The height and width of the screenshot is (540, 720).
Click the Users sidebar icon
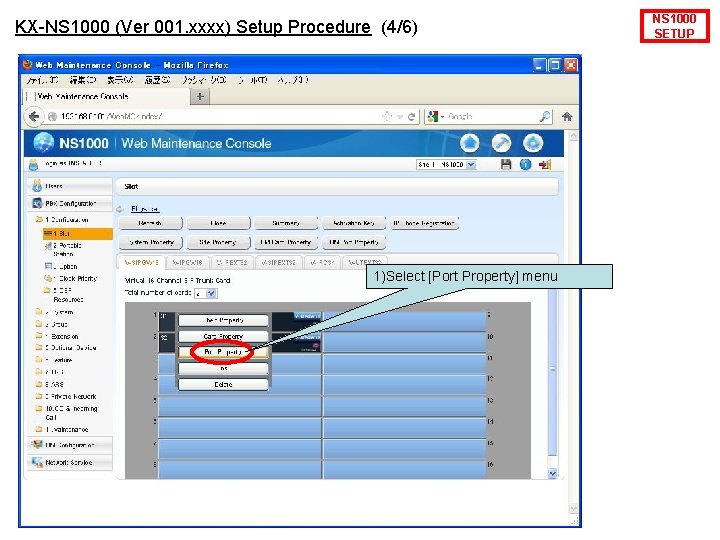[37, 186]
